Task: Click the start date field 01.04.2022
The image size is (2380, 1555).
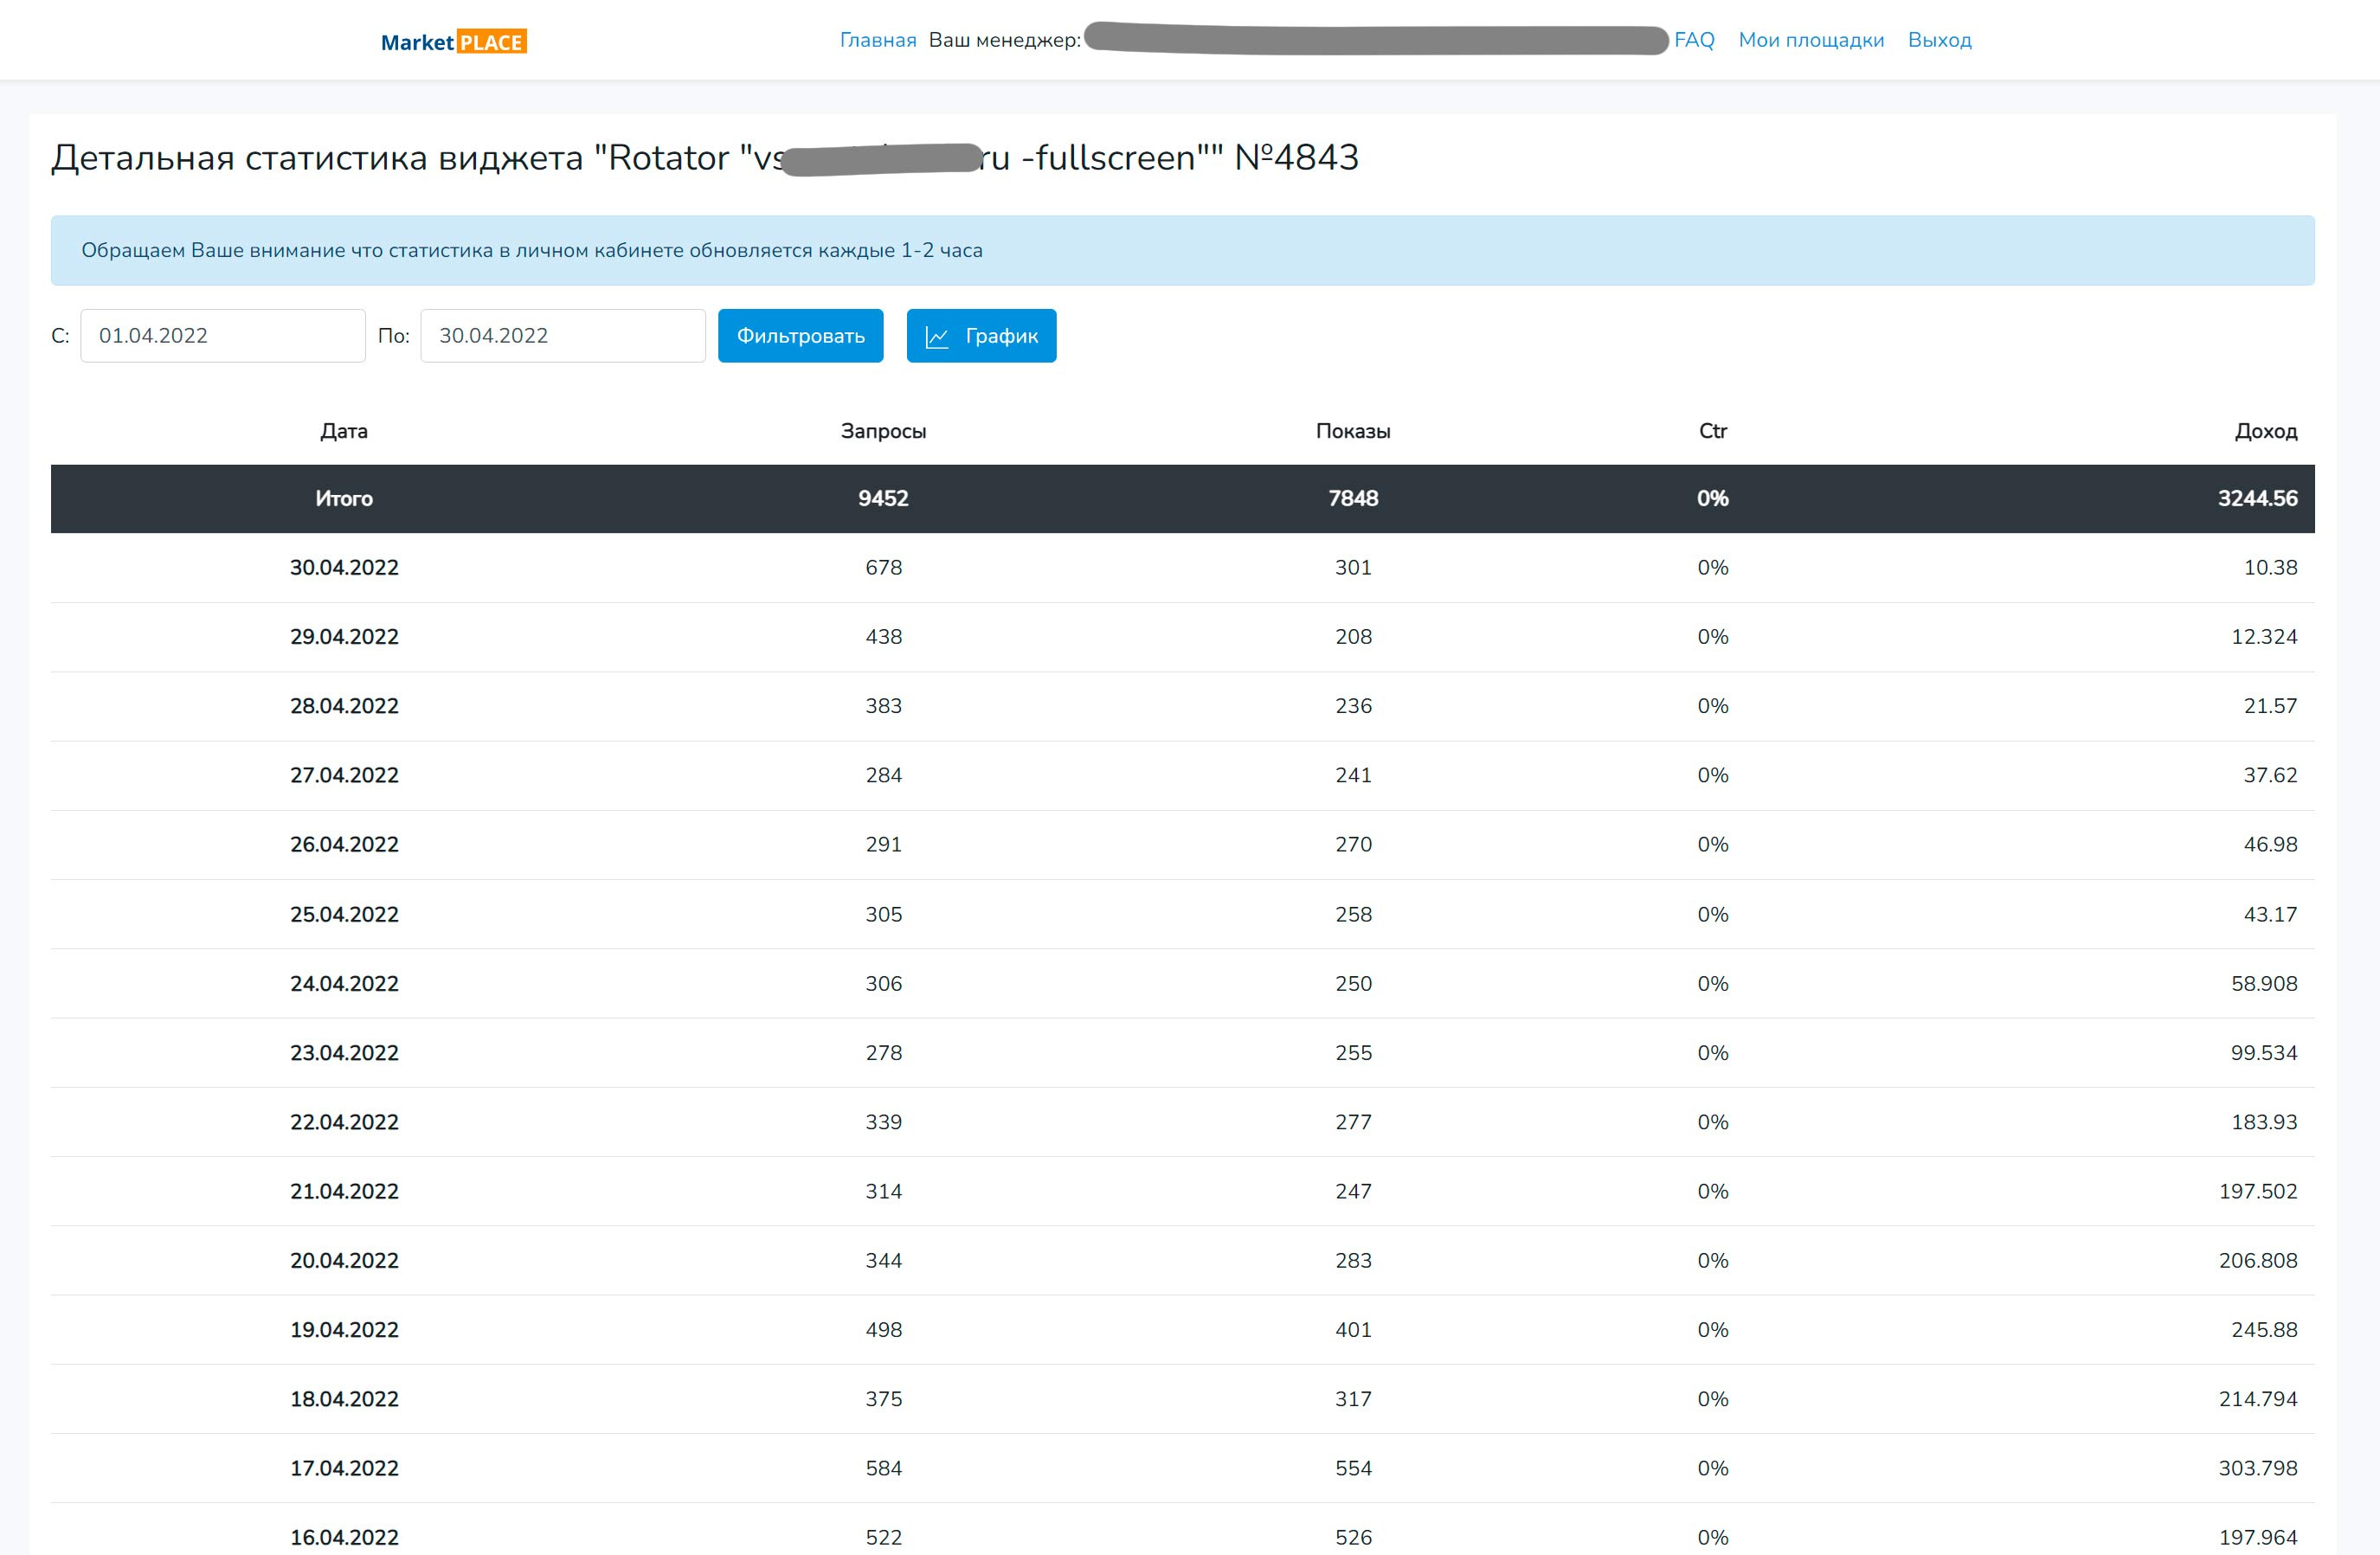Action: [222, 336]
